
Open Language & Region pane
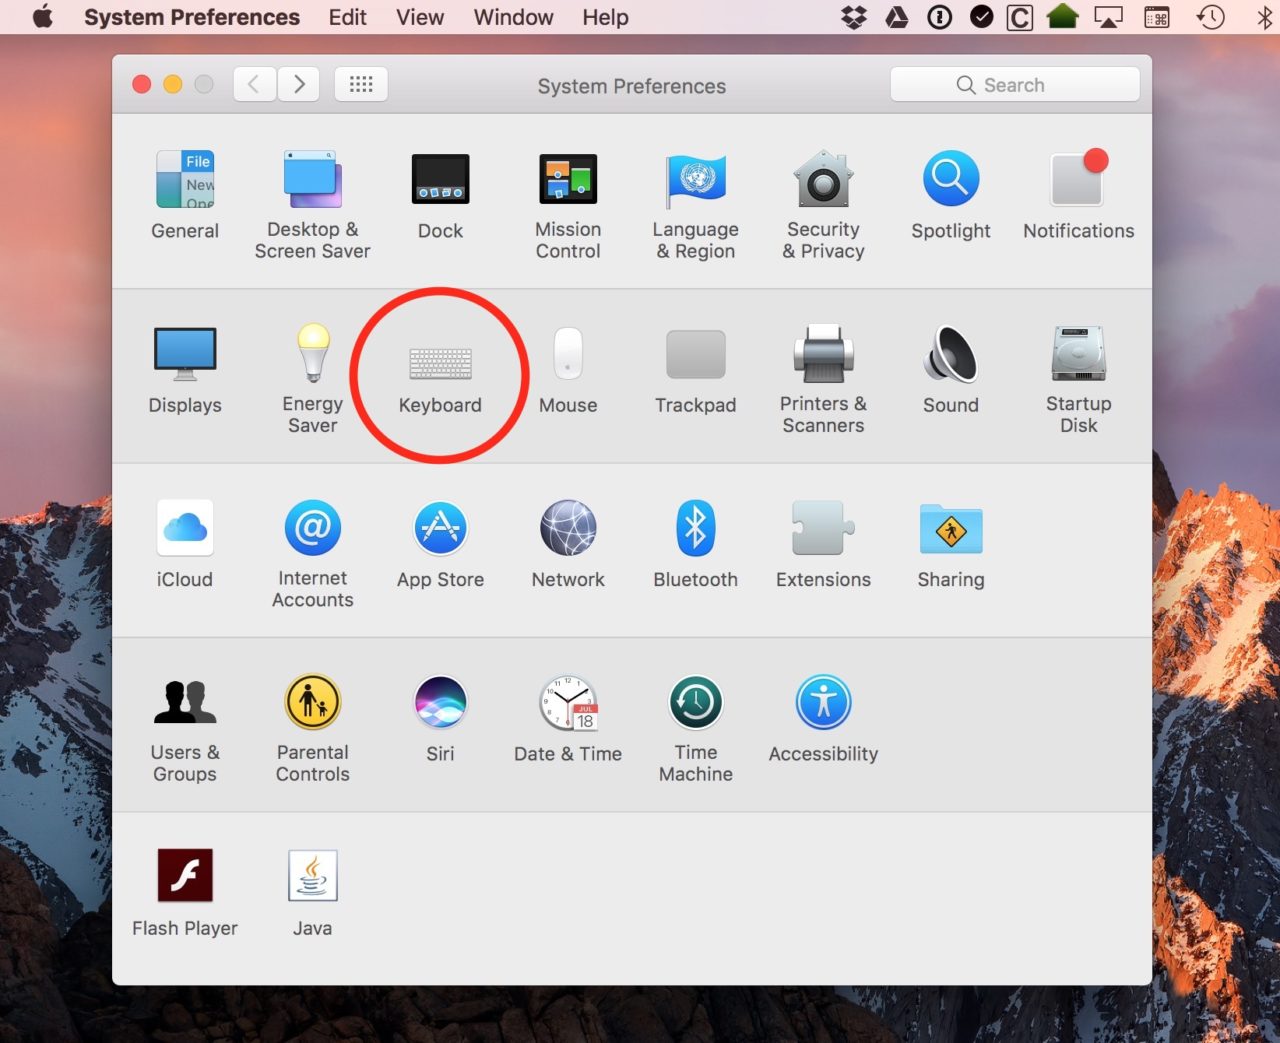[696, 205]
